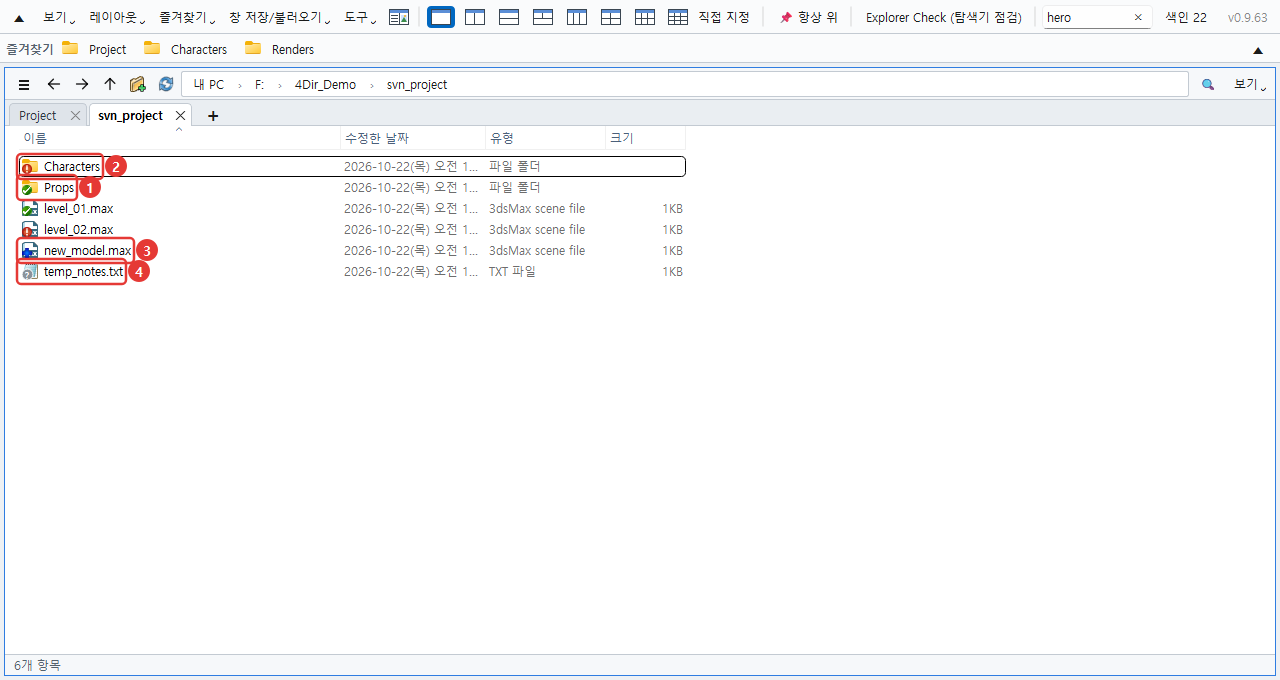Select the two side-by-side panes layout
1280x680 pixels.
475,17
